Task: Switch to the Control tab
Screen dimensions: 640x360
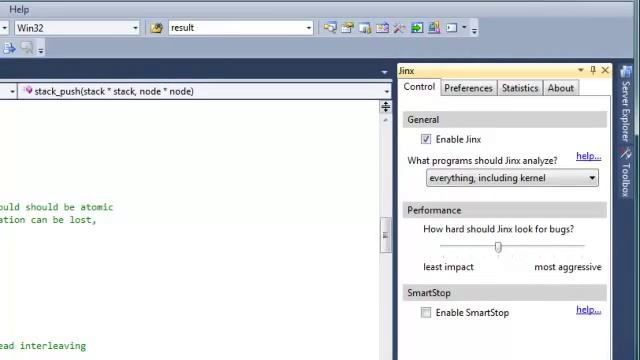Action: click(419, 87)
